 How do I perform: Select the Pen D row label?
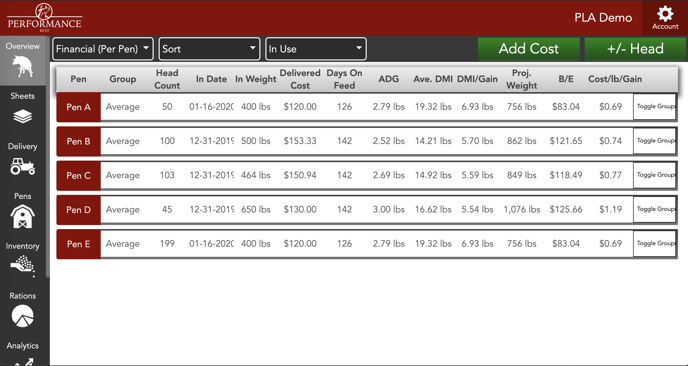[x=79, y=209]
